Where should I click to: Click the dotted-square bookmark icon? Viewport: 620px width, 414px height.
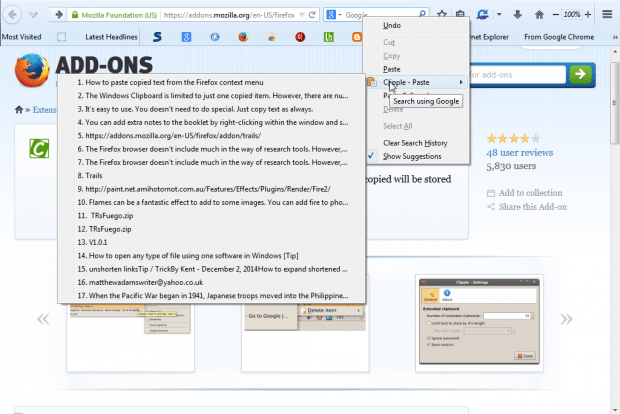click(61, 37)
